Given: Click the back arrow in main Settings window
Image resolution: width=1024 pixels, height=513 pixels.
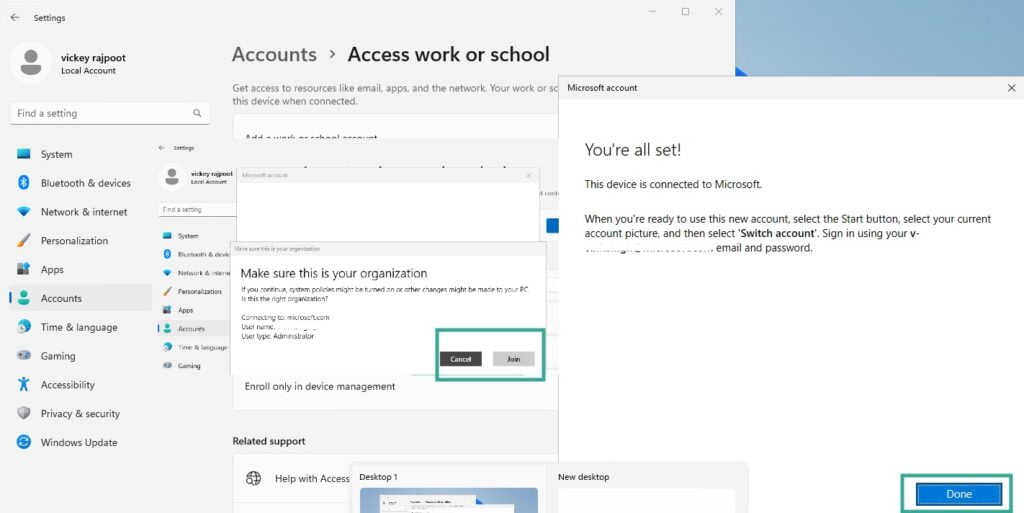Looking at the screenshot, I should [14, 18].
